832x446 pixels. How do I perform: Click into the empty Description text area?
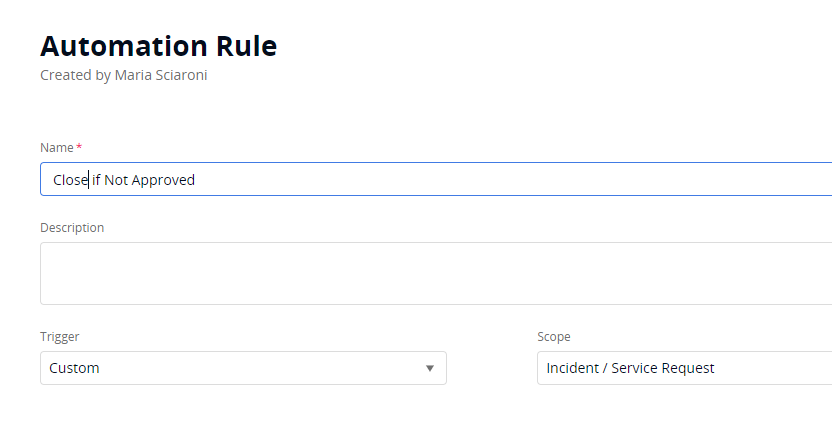click(436, 273)
